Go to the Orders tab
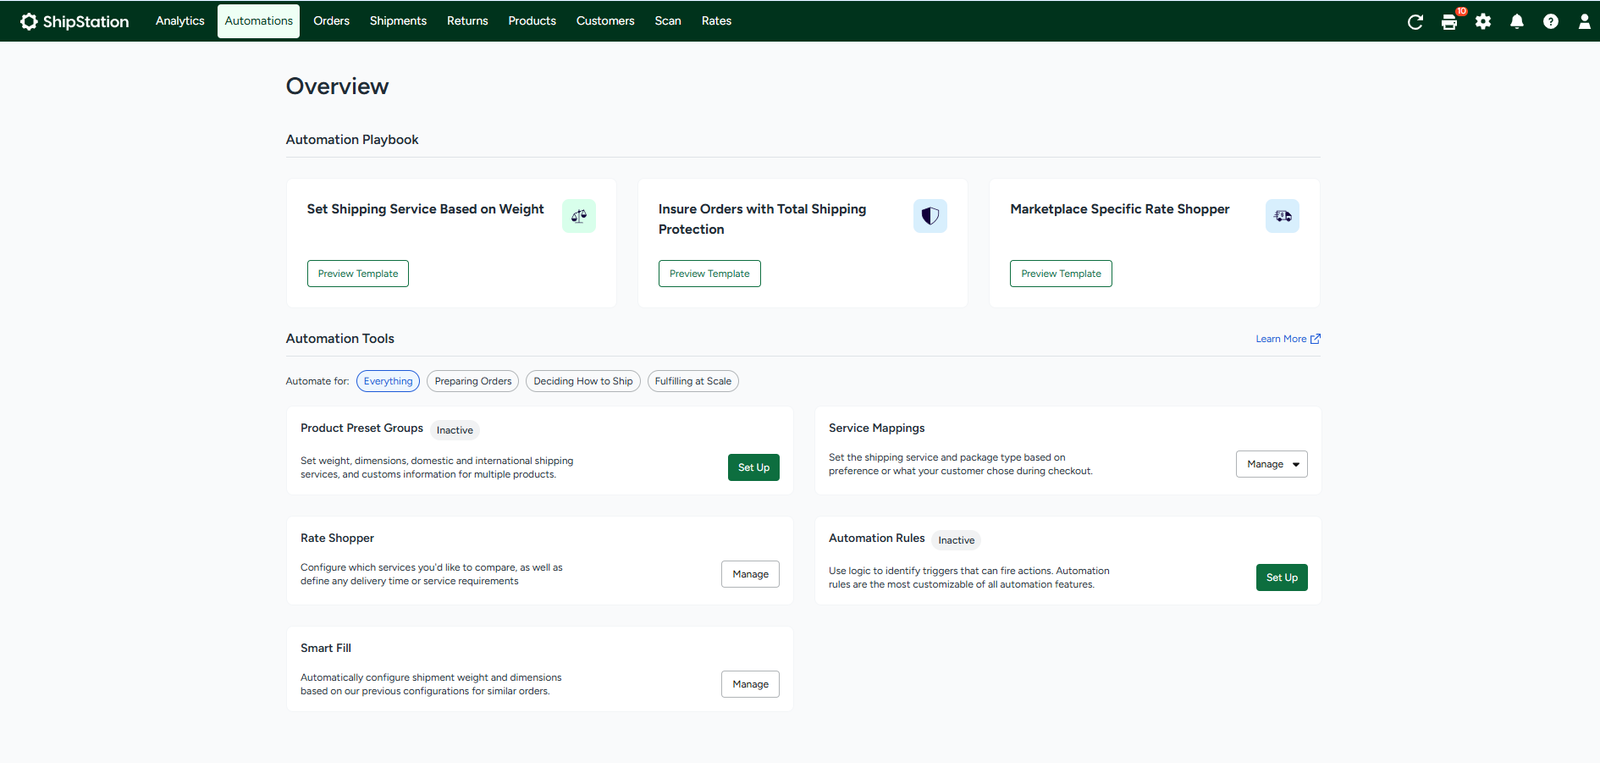The height and width of the screenshot is (763, 1600). 331,21
